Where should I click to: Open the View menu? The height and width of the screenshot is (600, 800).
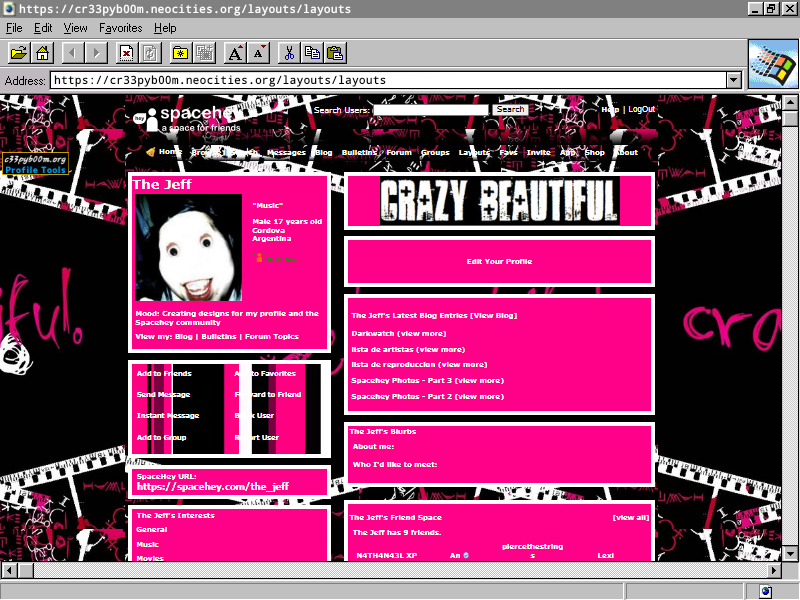[x=76, y=28]
